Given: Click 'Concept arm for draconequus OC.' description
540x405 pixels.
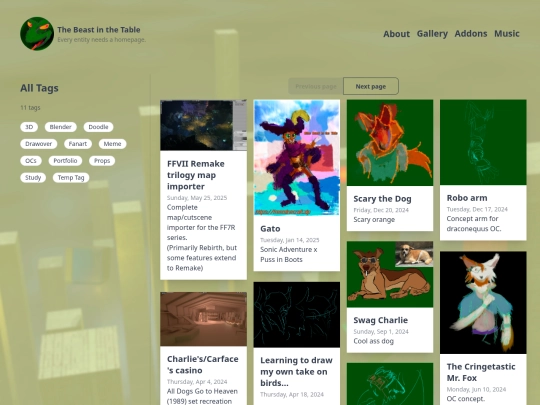Looking at the screenshot, I should [x=474, y=224].
